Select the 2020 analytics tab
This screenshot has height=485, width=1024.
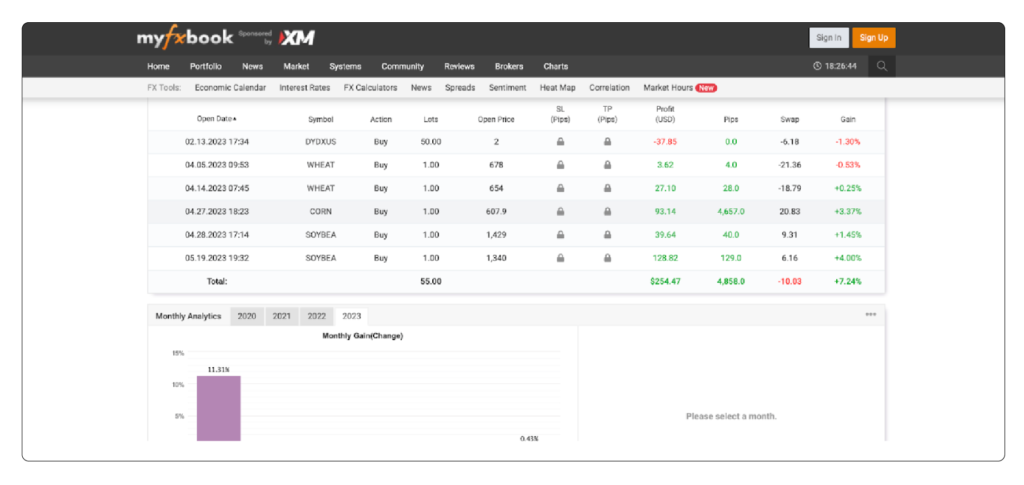coord(246,316)
